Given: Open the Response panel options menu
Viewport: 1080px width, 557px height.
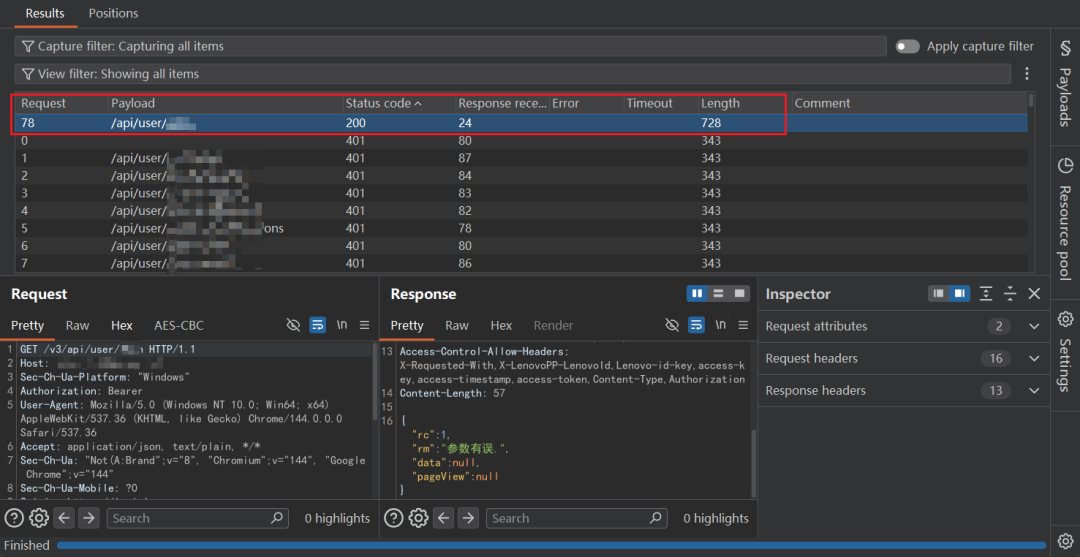Looking at the screenshot, I should (743, 325).
